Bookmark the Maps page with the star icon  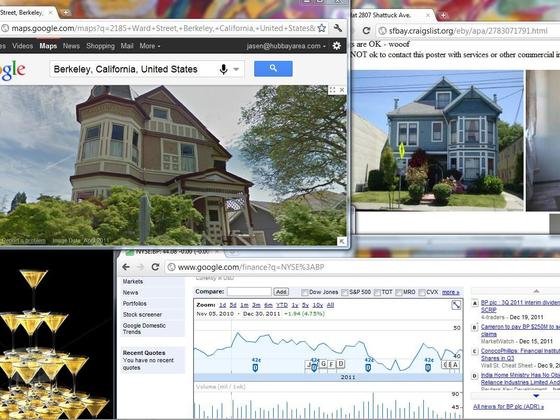point(321,28)
